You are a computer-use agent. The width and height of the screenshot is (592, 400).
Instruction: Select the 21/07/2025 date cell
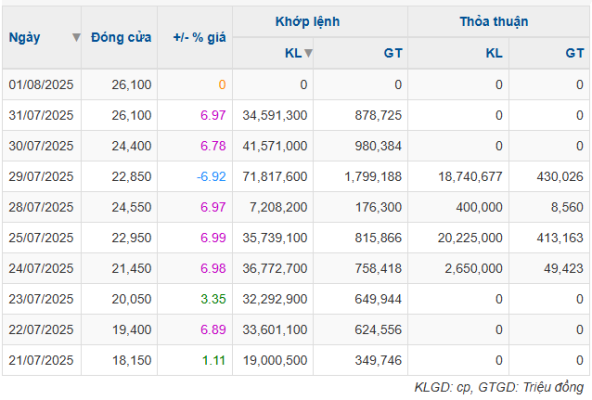click(x=41, y=360)
